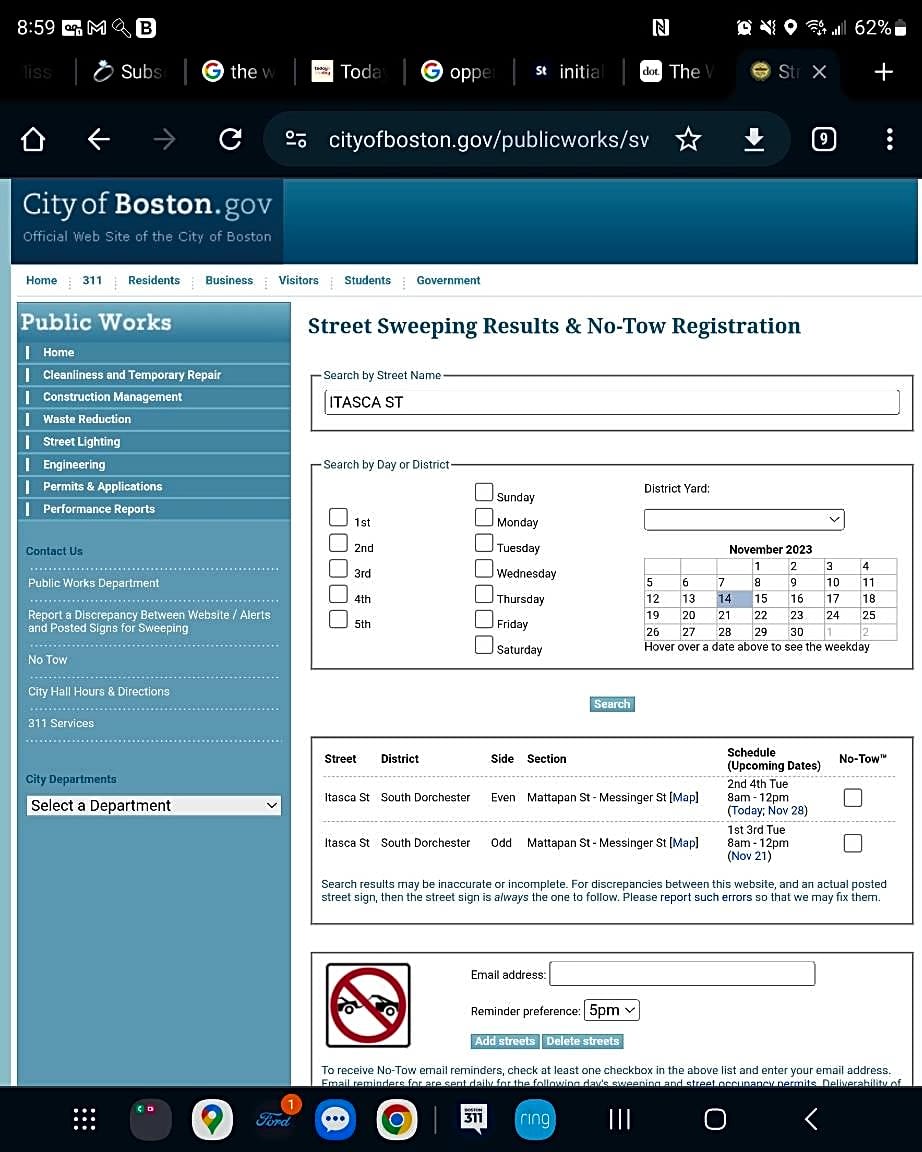Select November 28 on the calendar
922x1152 pixels.
pyautogui.click(x=734, y=632)
